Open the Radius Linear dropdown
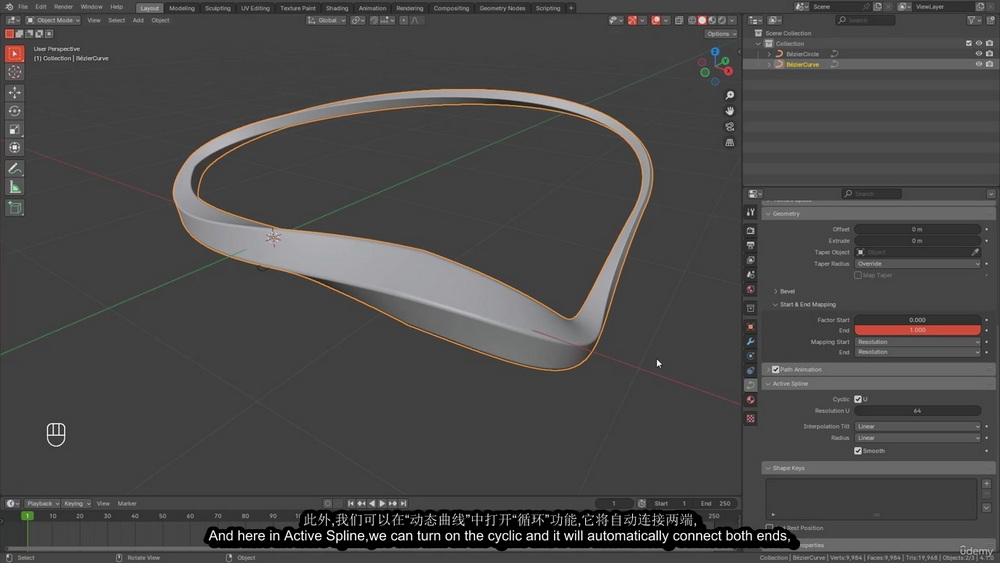1000x563 pixels. tap(917, 438)
